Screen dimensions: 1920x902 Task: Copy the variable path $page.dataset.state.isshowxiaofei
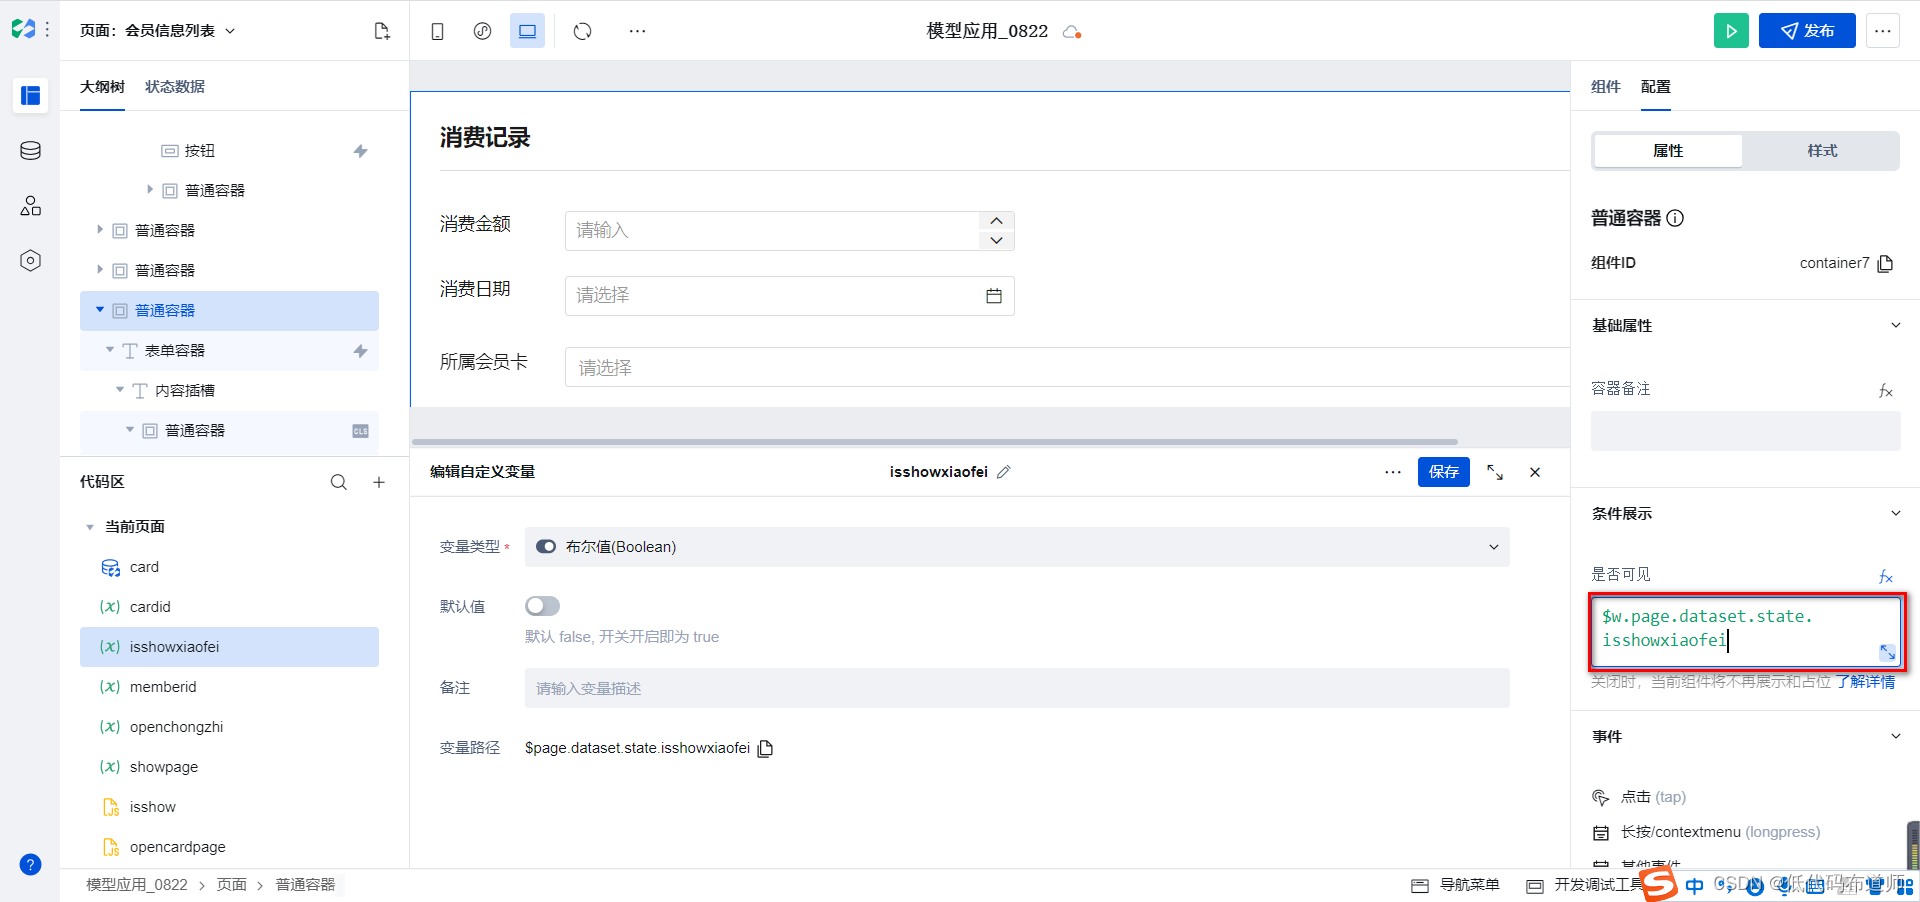pos(766,748)
